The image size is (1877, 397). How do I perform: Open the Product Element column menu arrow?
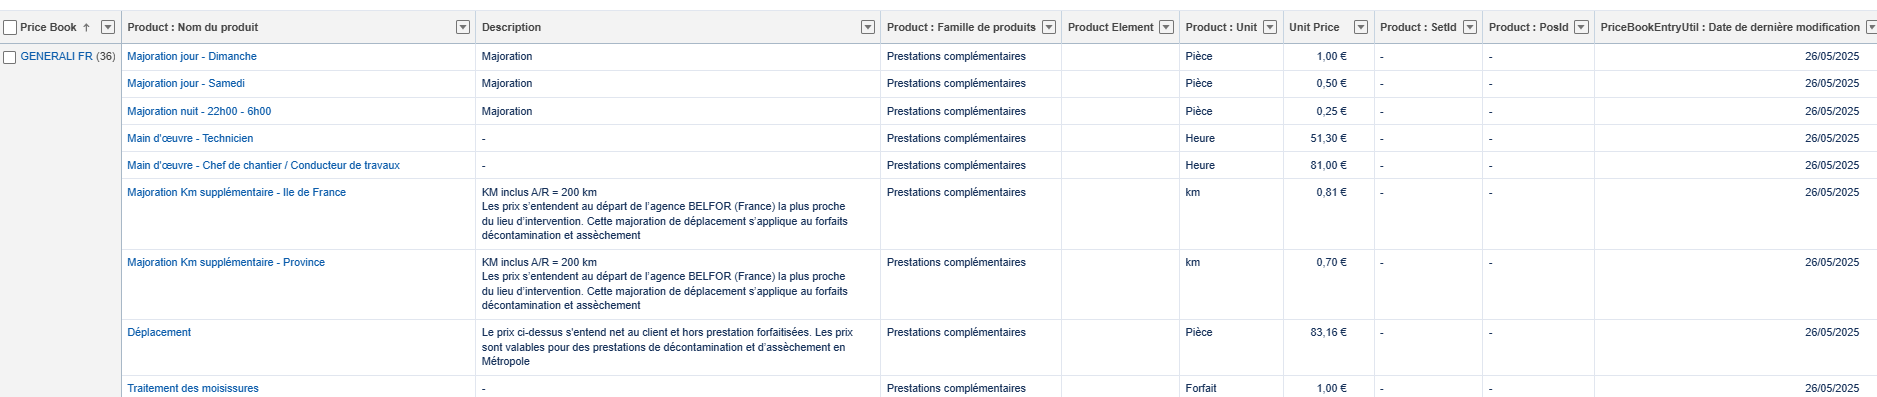(x=1166, y=27)
